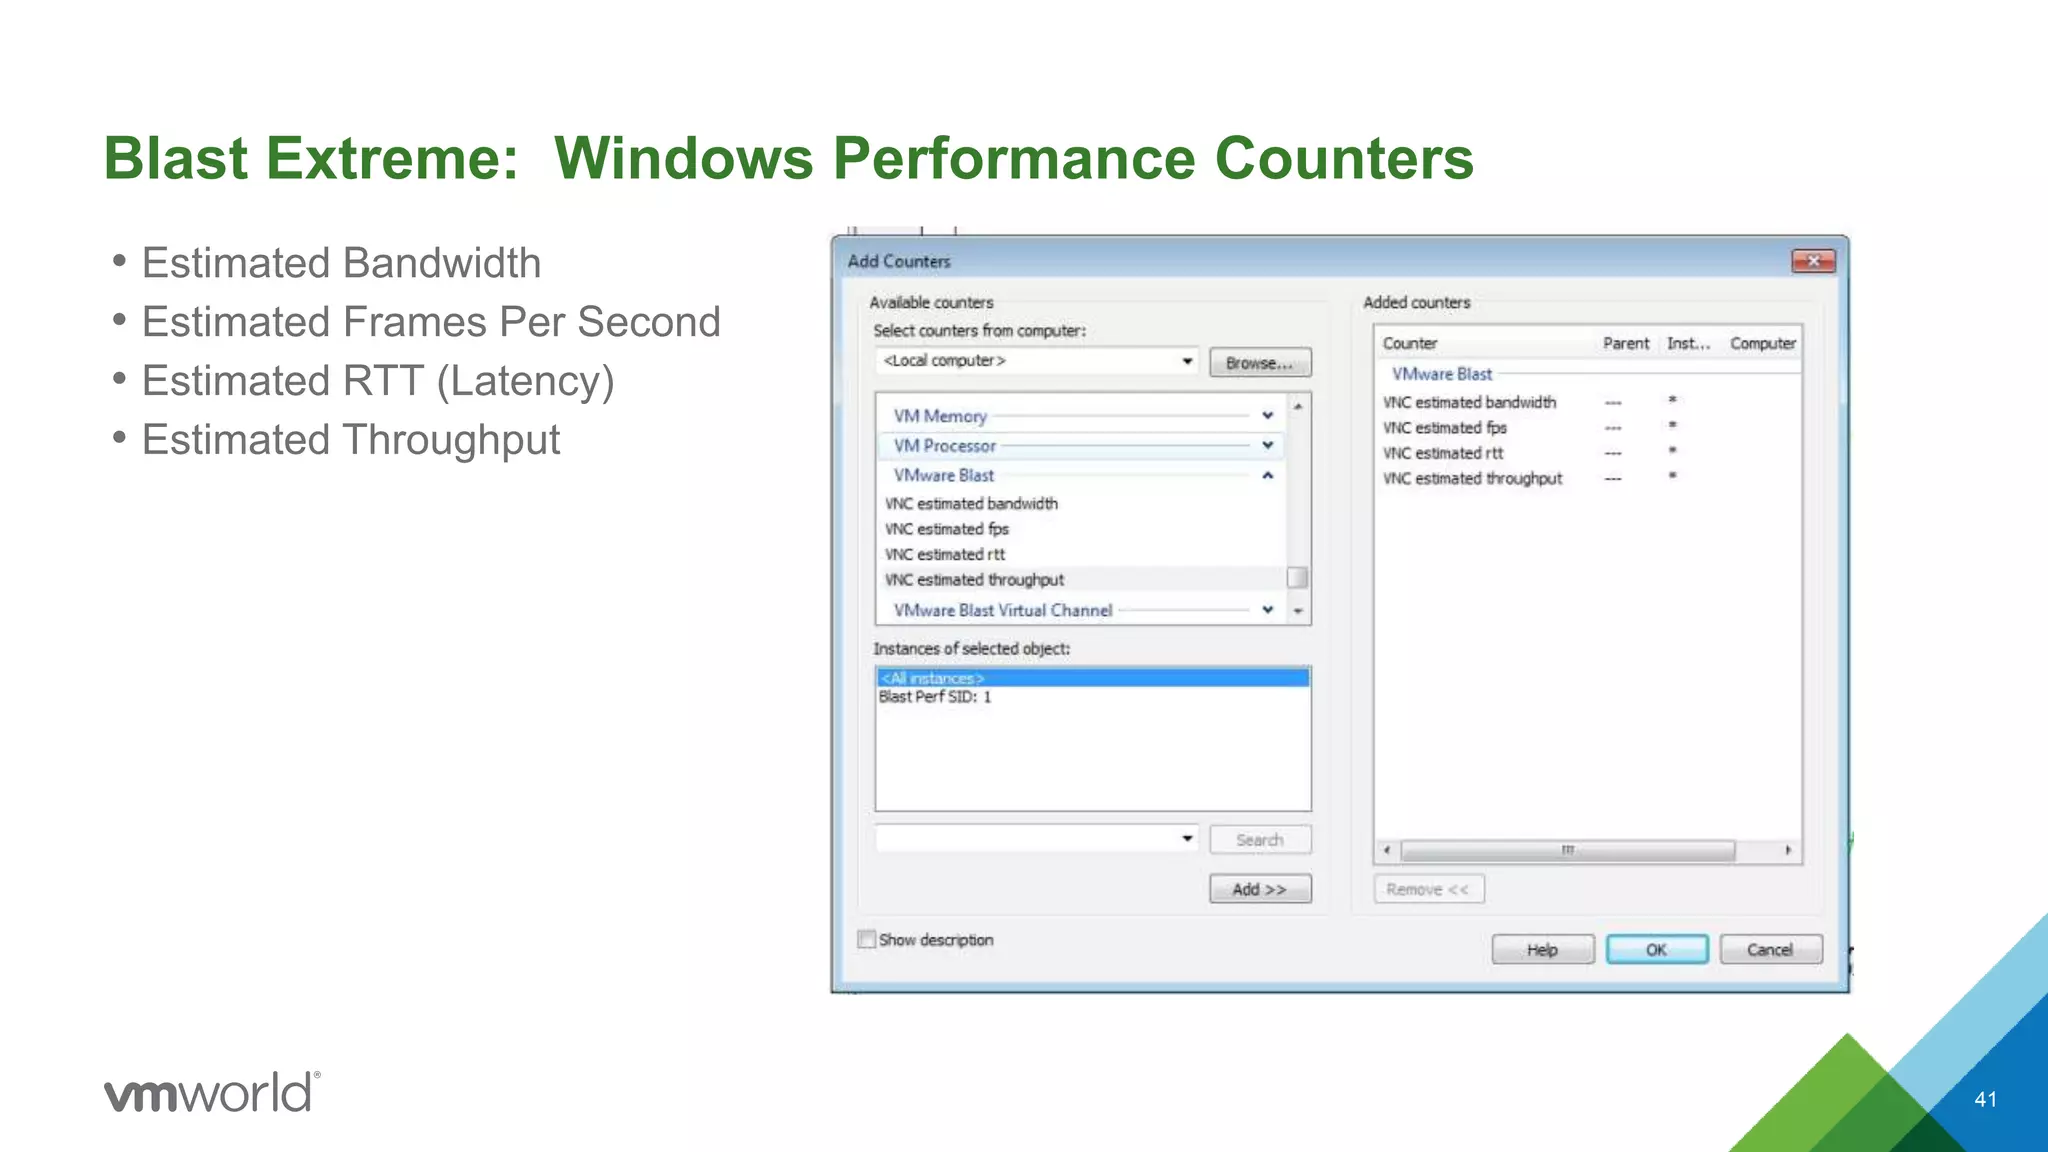Expand VMware Blast Virtual Channel group
The image size is (2048, 1152).
point(1267,609)
